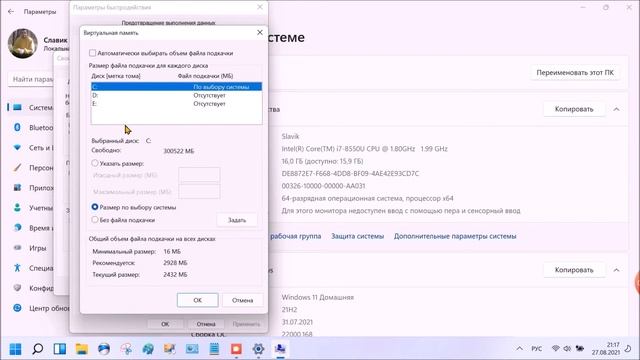This screenshot has height=360, width=640.
Task: Collapse the Windows specifications section chevron
Action: [x=616, y=270]
